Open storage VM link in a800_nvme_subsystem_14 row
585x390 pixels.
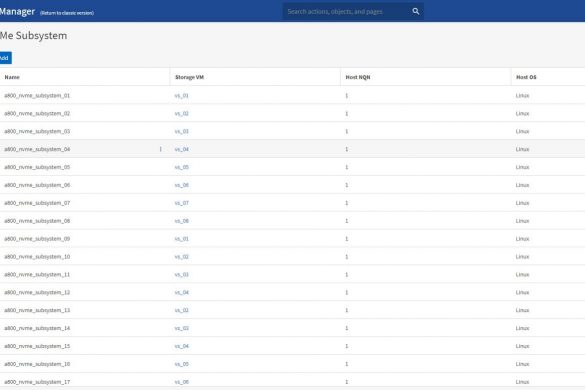182,328
